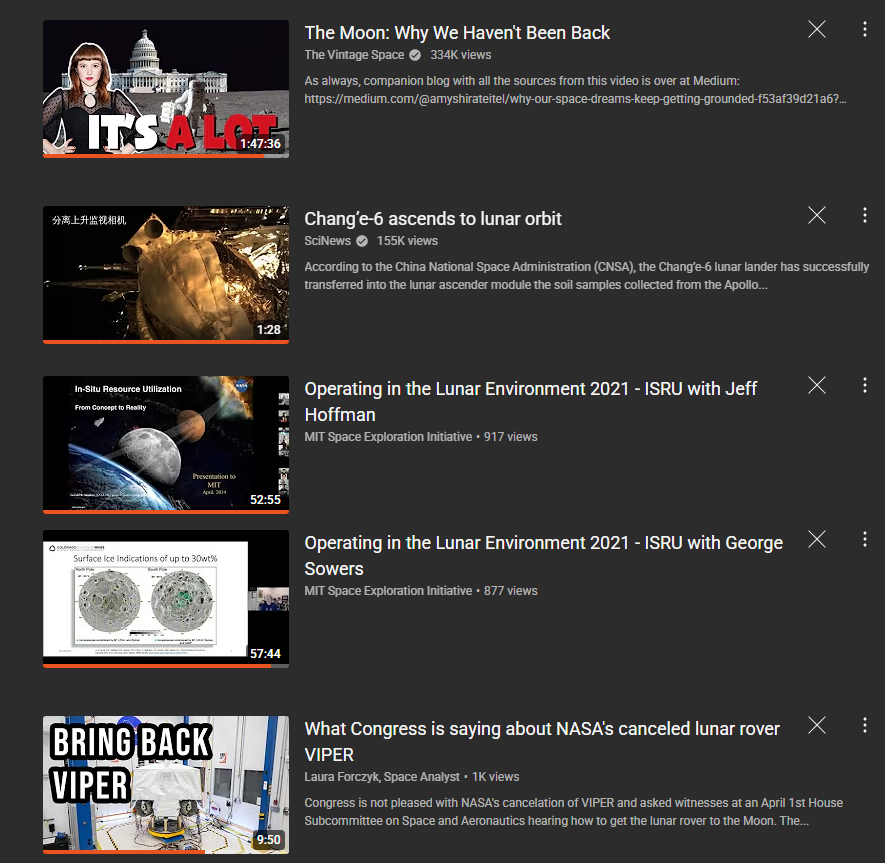Open three-dot menu for George Sowers video
The height and width of the screenshot is (863, 885).
pos(865,540)
